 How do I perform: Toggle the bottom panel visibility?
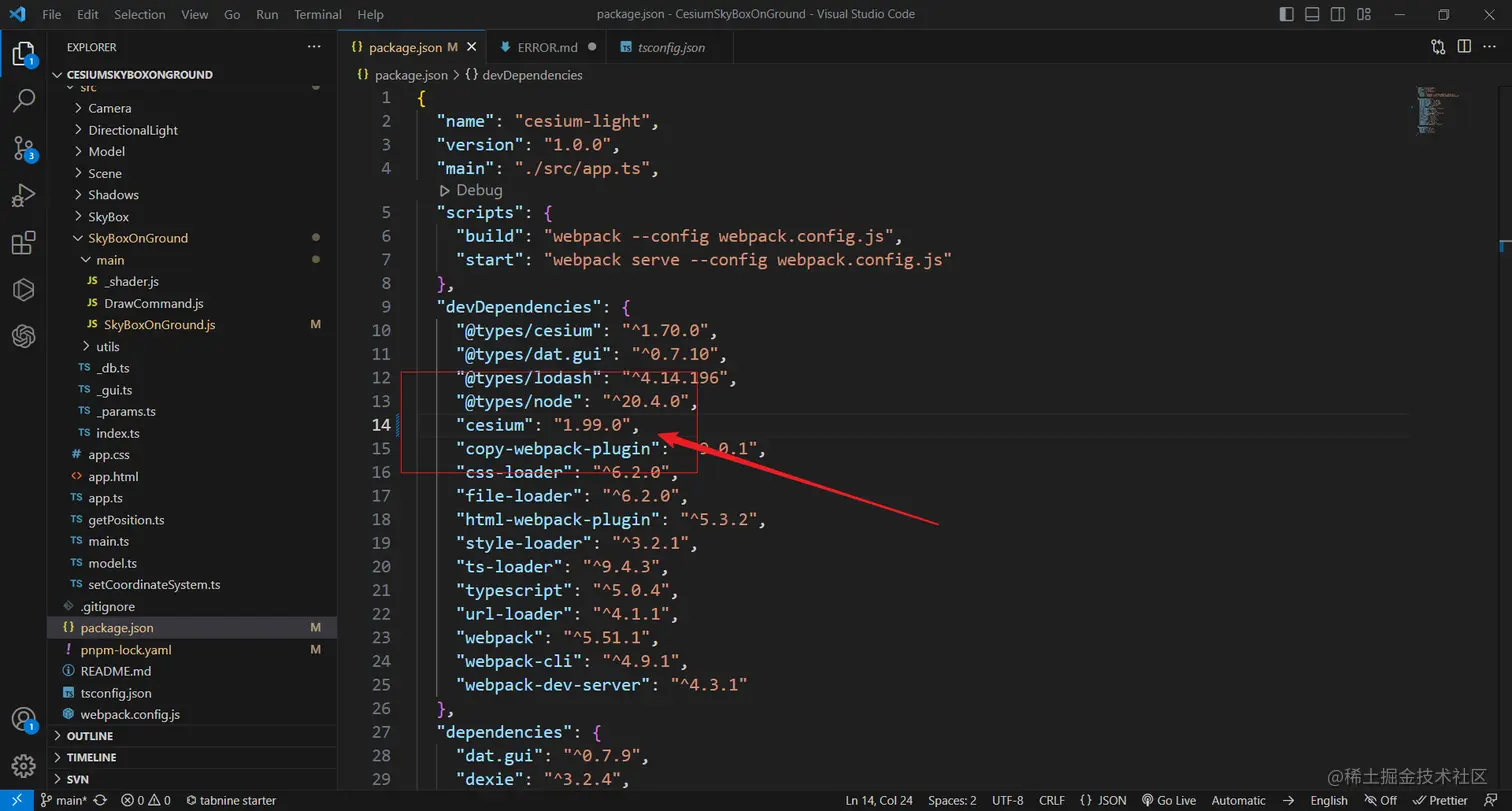tap(1312, 14)
